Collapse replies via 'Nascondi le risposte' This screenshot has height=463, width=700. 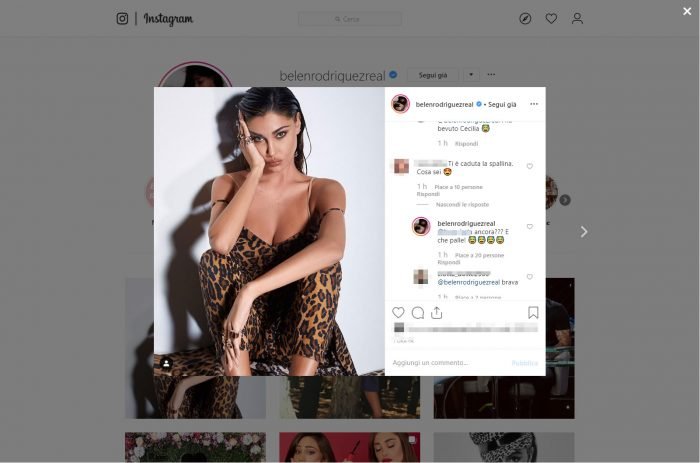click(462, 204)
